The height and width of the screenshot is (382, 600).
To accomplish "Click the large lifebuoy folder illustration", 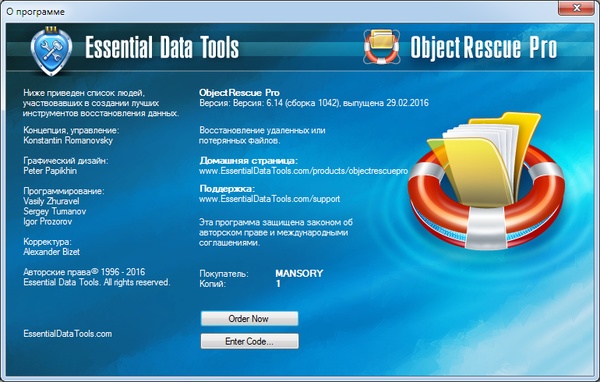I will (486, 182).
